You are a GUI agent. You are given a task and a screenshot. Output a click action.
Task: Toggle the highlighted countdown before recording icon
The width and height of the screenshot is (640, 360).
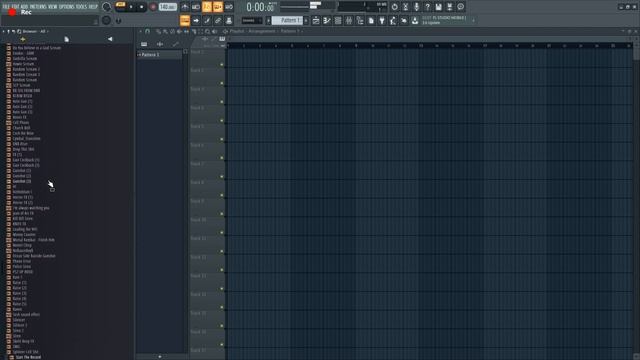207,7
